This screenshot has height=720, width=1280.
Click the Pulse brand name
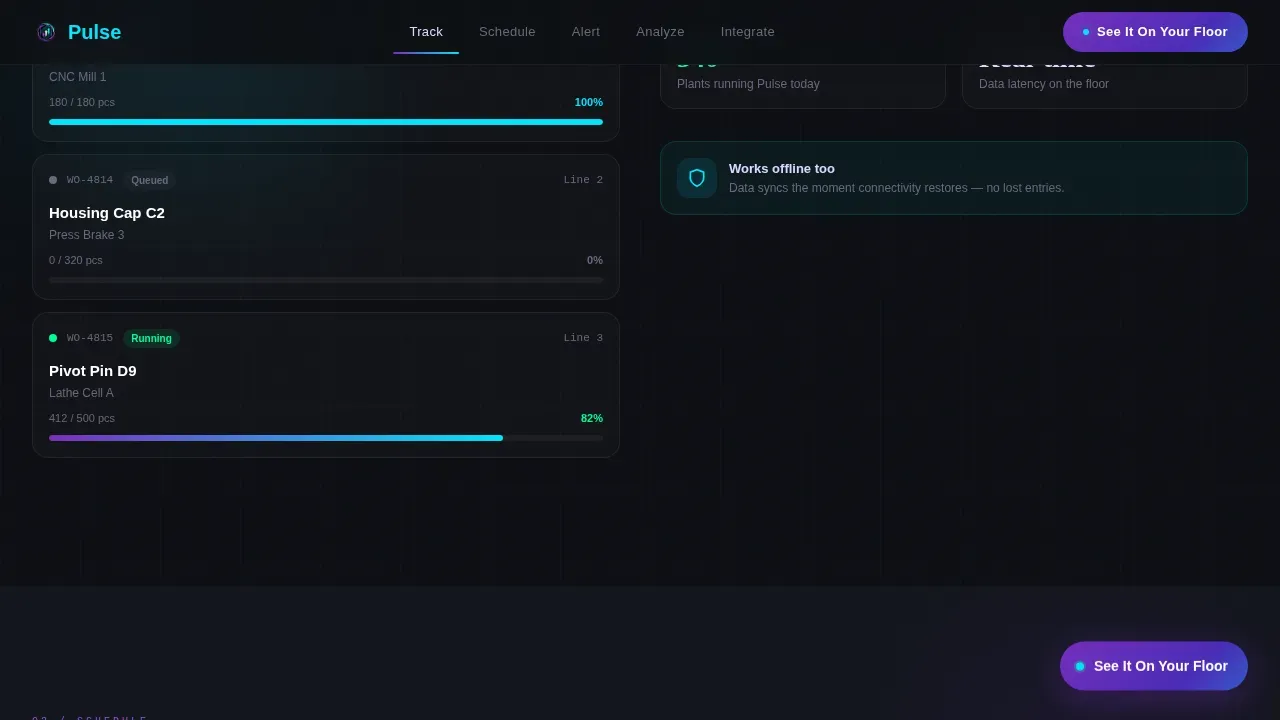pyautogui.click(x=94, y=32)
